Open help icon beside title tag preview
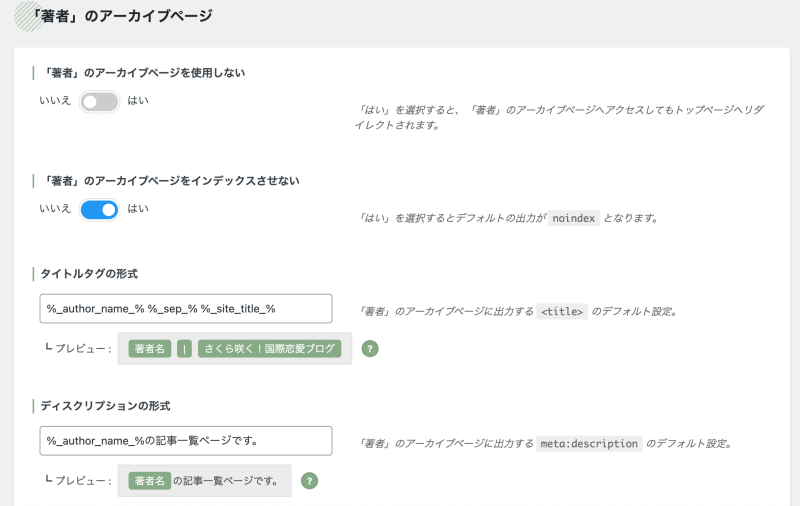Viewport: 800px width, 506px height. pyautogui.click(x=370, y=349)
